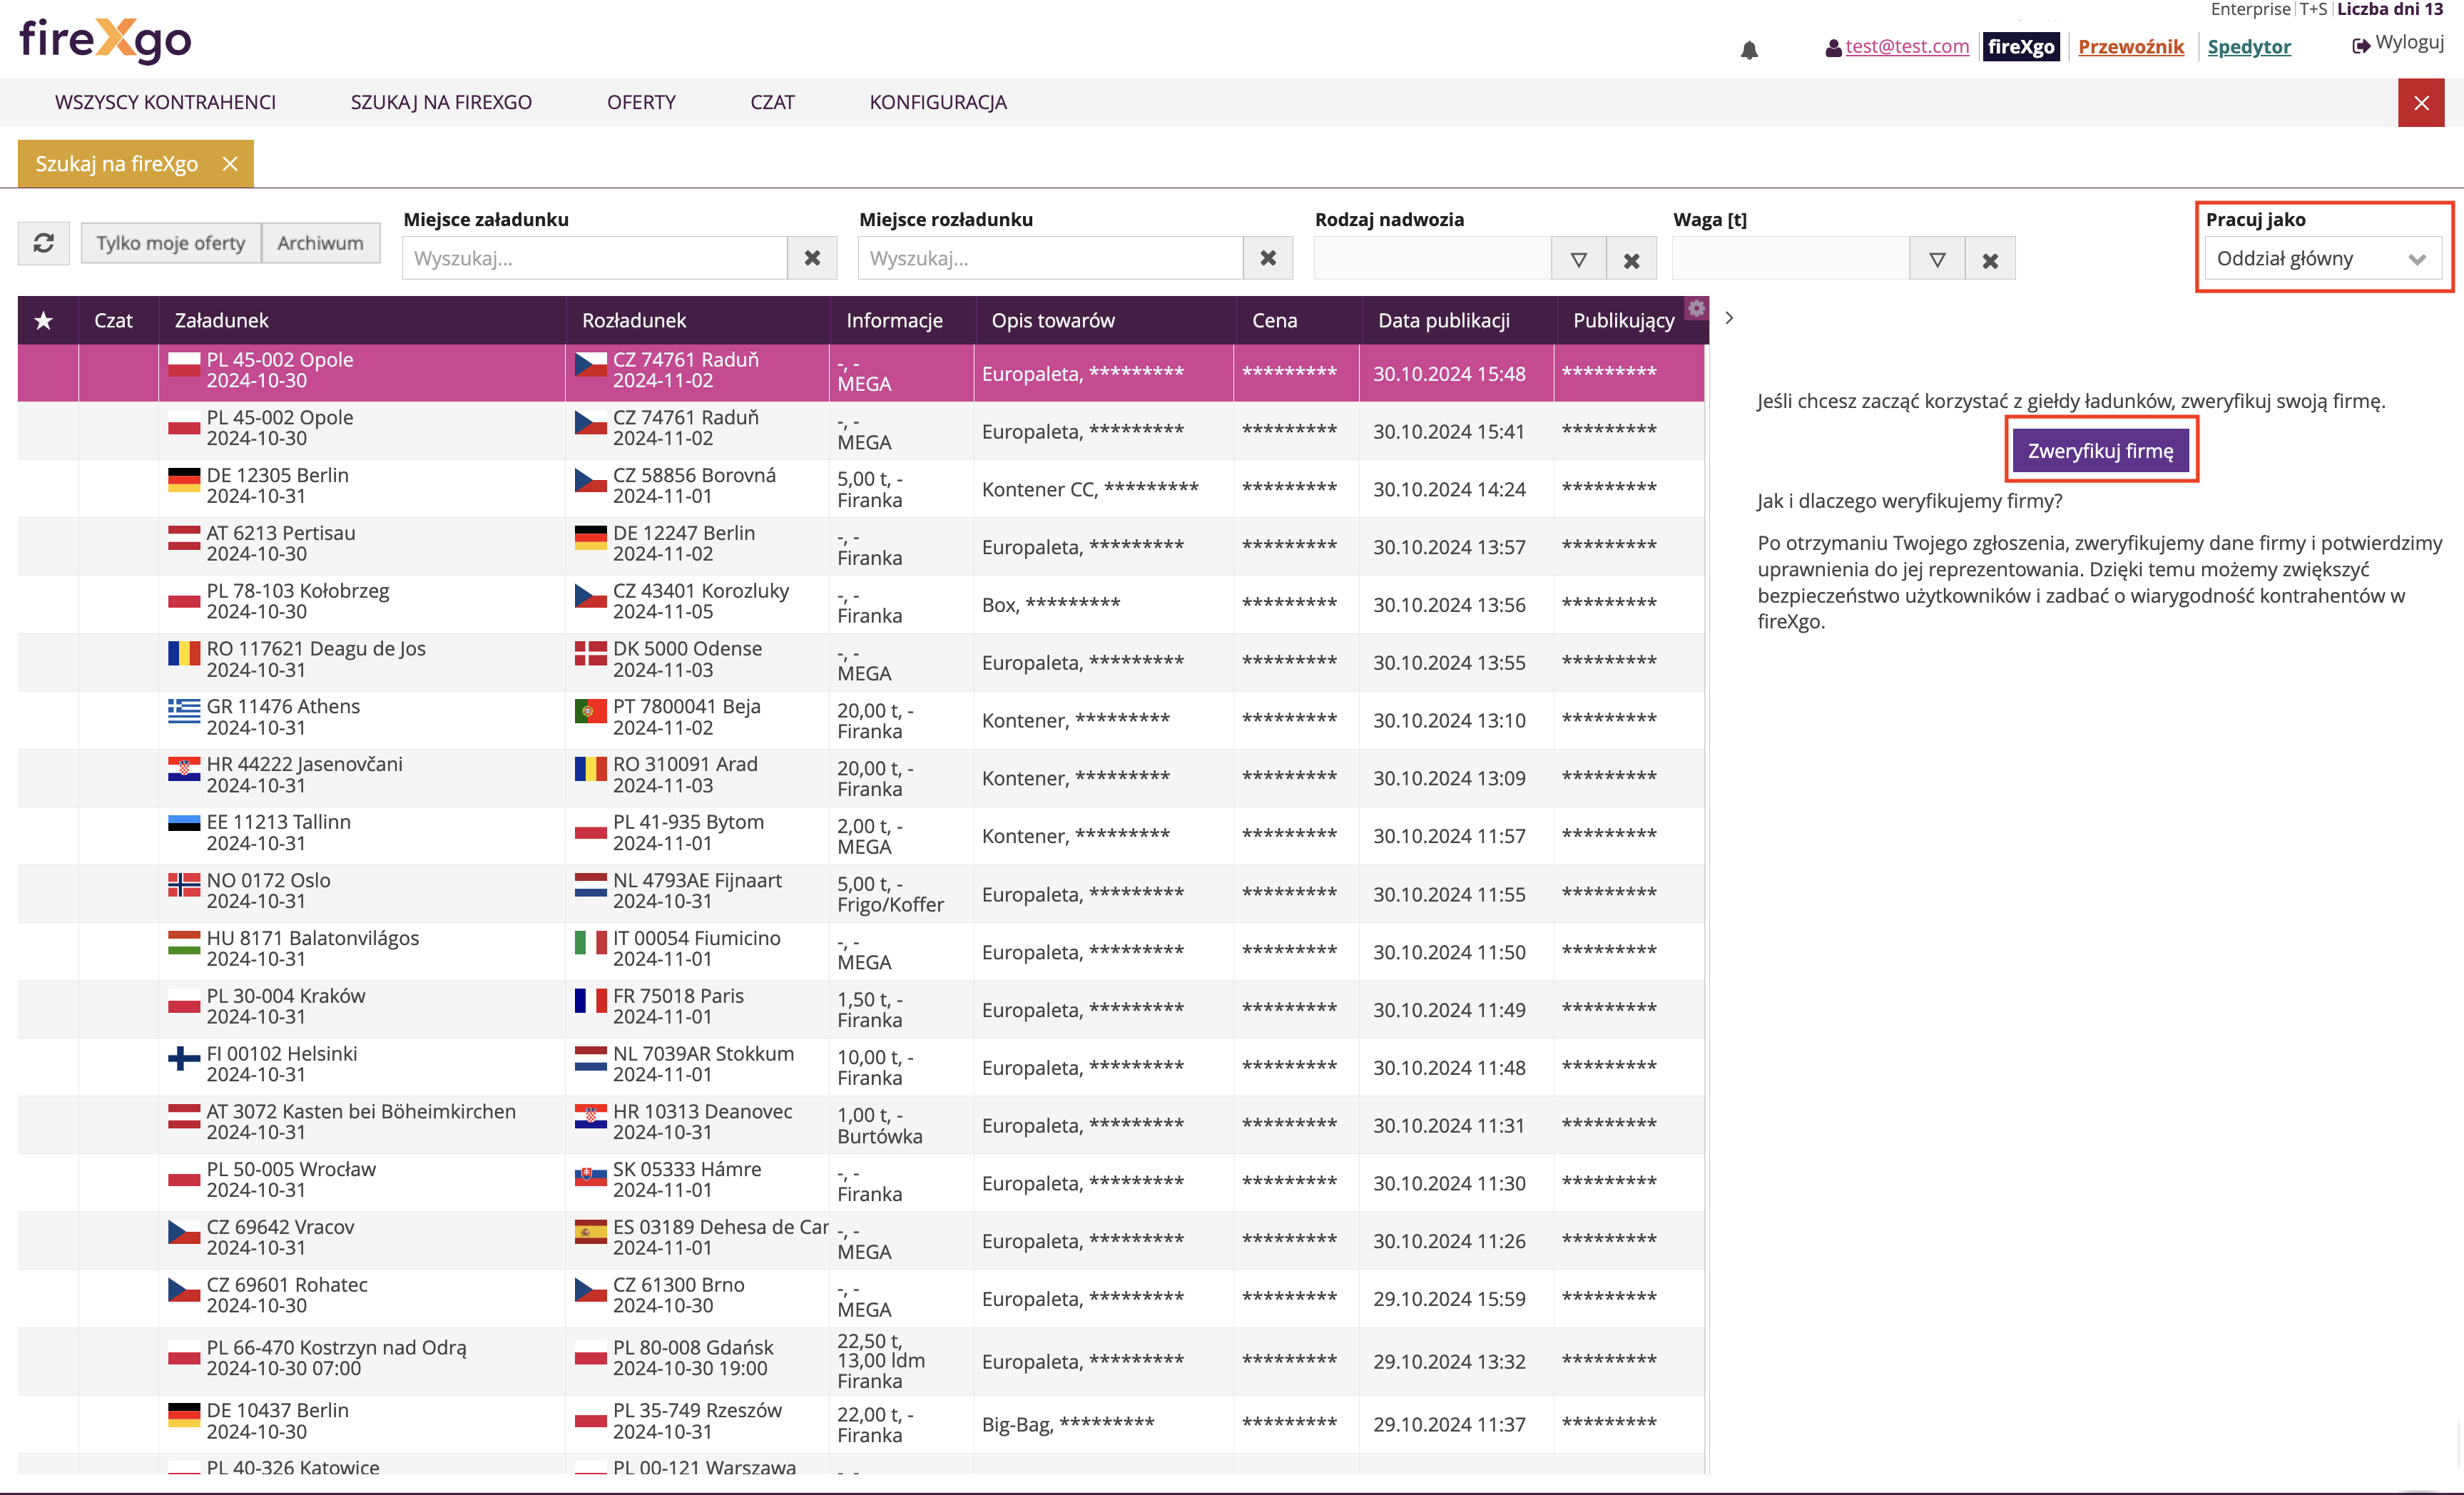Collapse the side panel with the chevron

pyautogui.click(x=1729, y=318)
